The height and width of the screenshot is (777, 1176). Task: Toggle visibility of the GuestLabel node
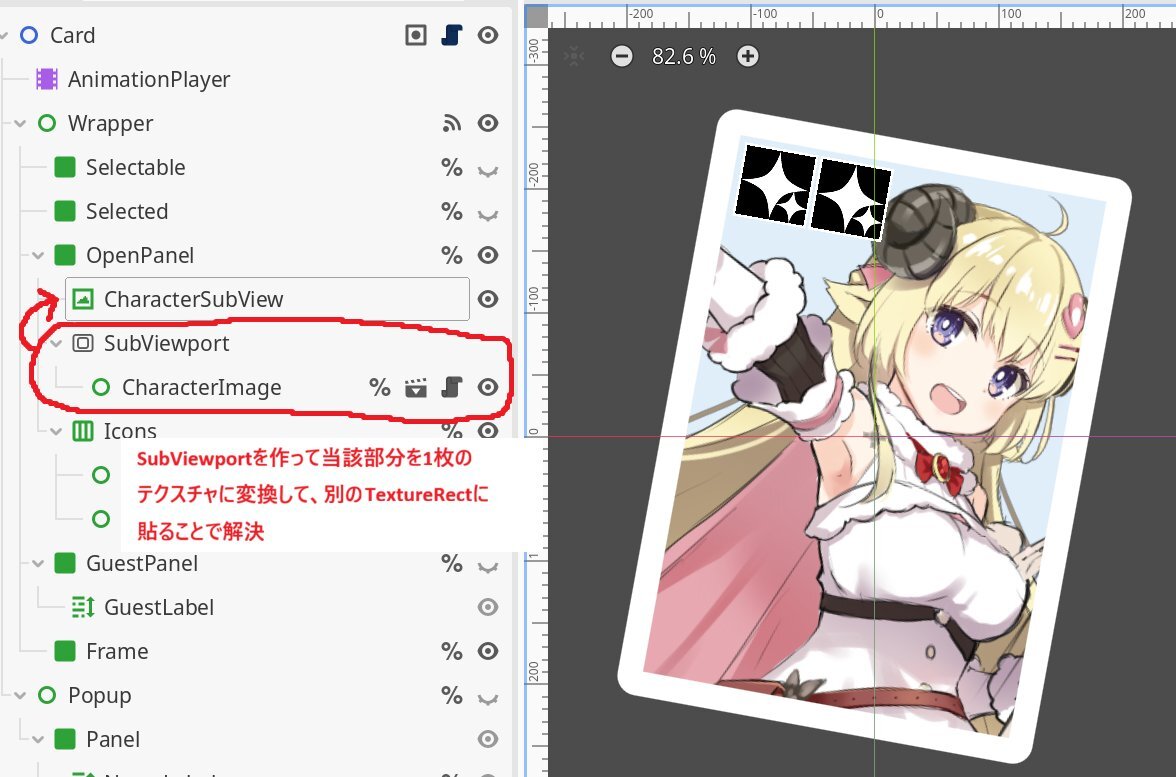tap(488, 608)
